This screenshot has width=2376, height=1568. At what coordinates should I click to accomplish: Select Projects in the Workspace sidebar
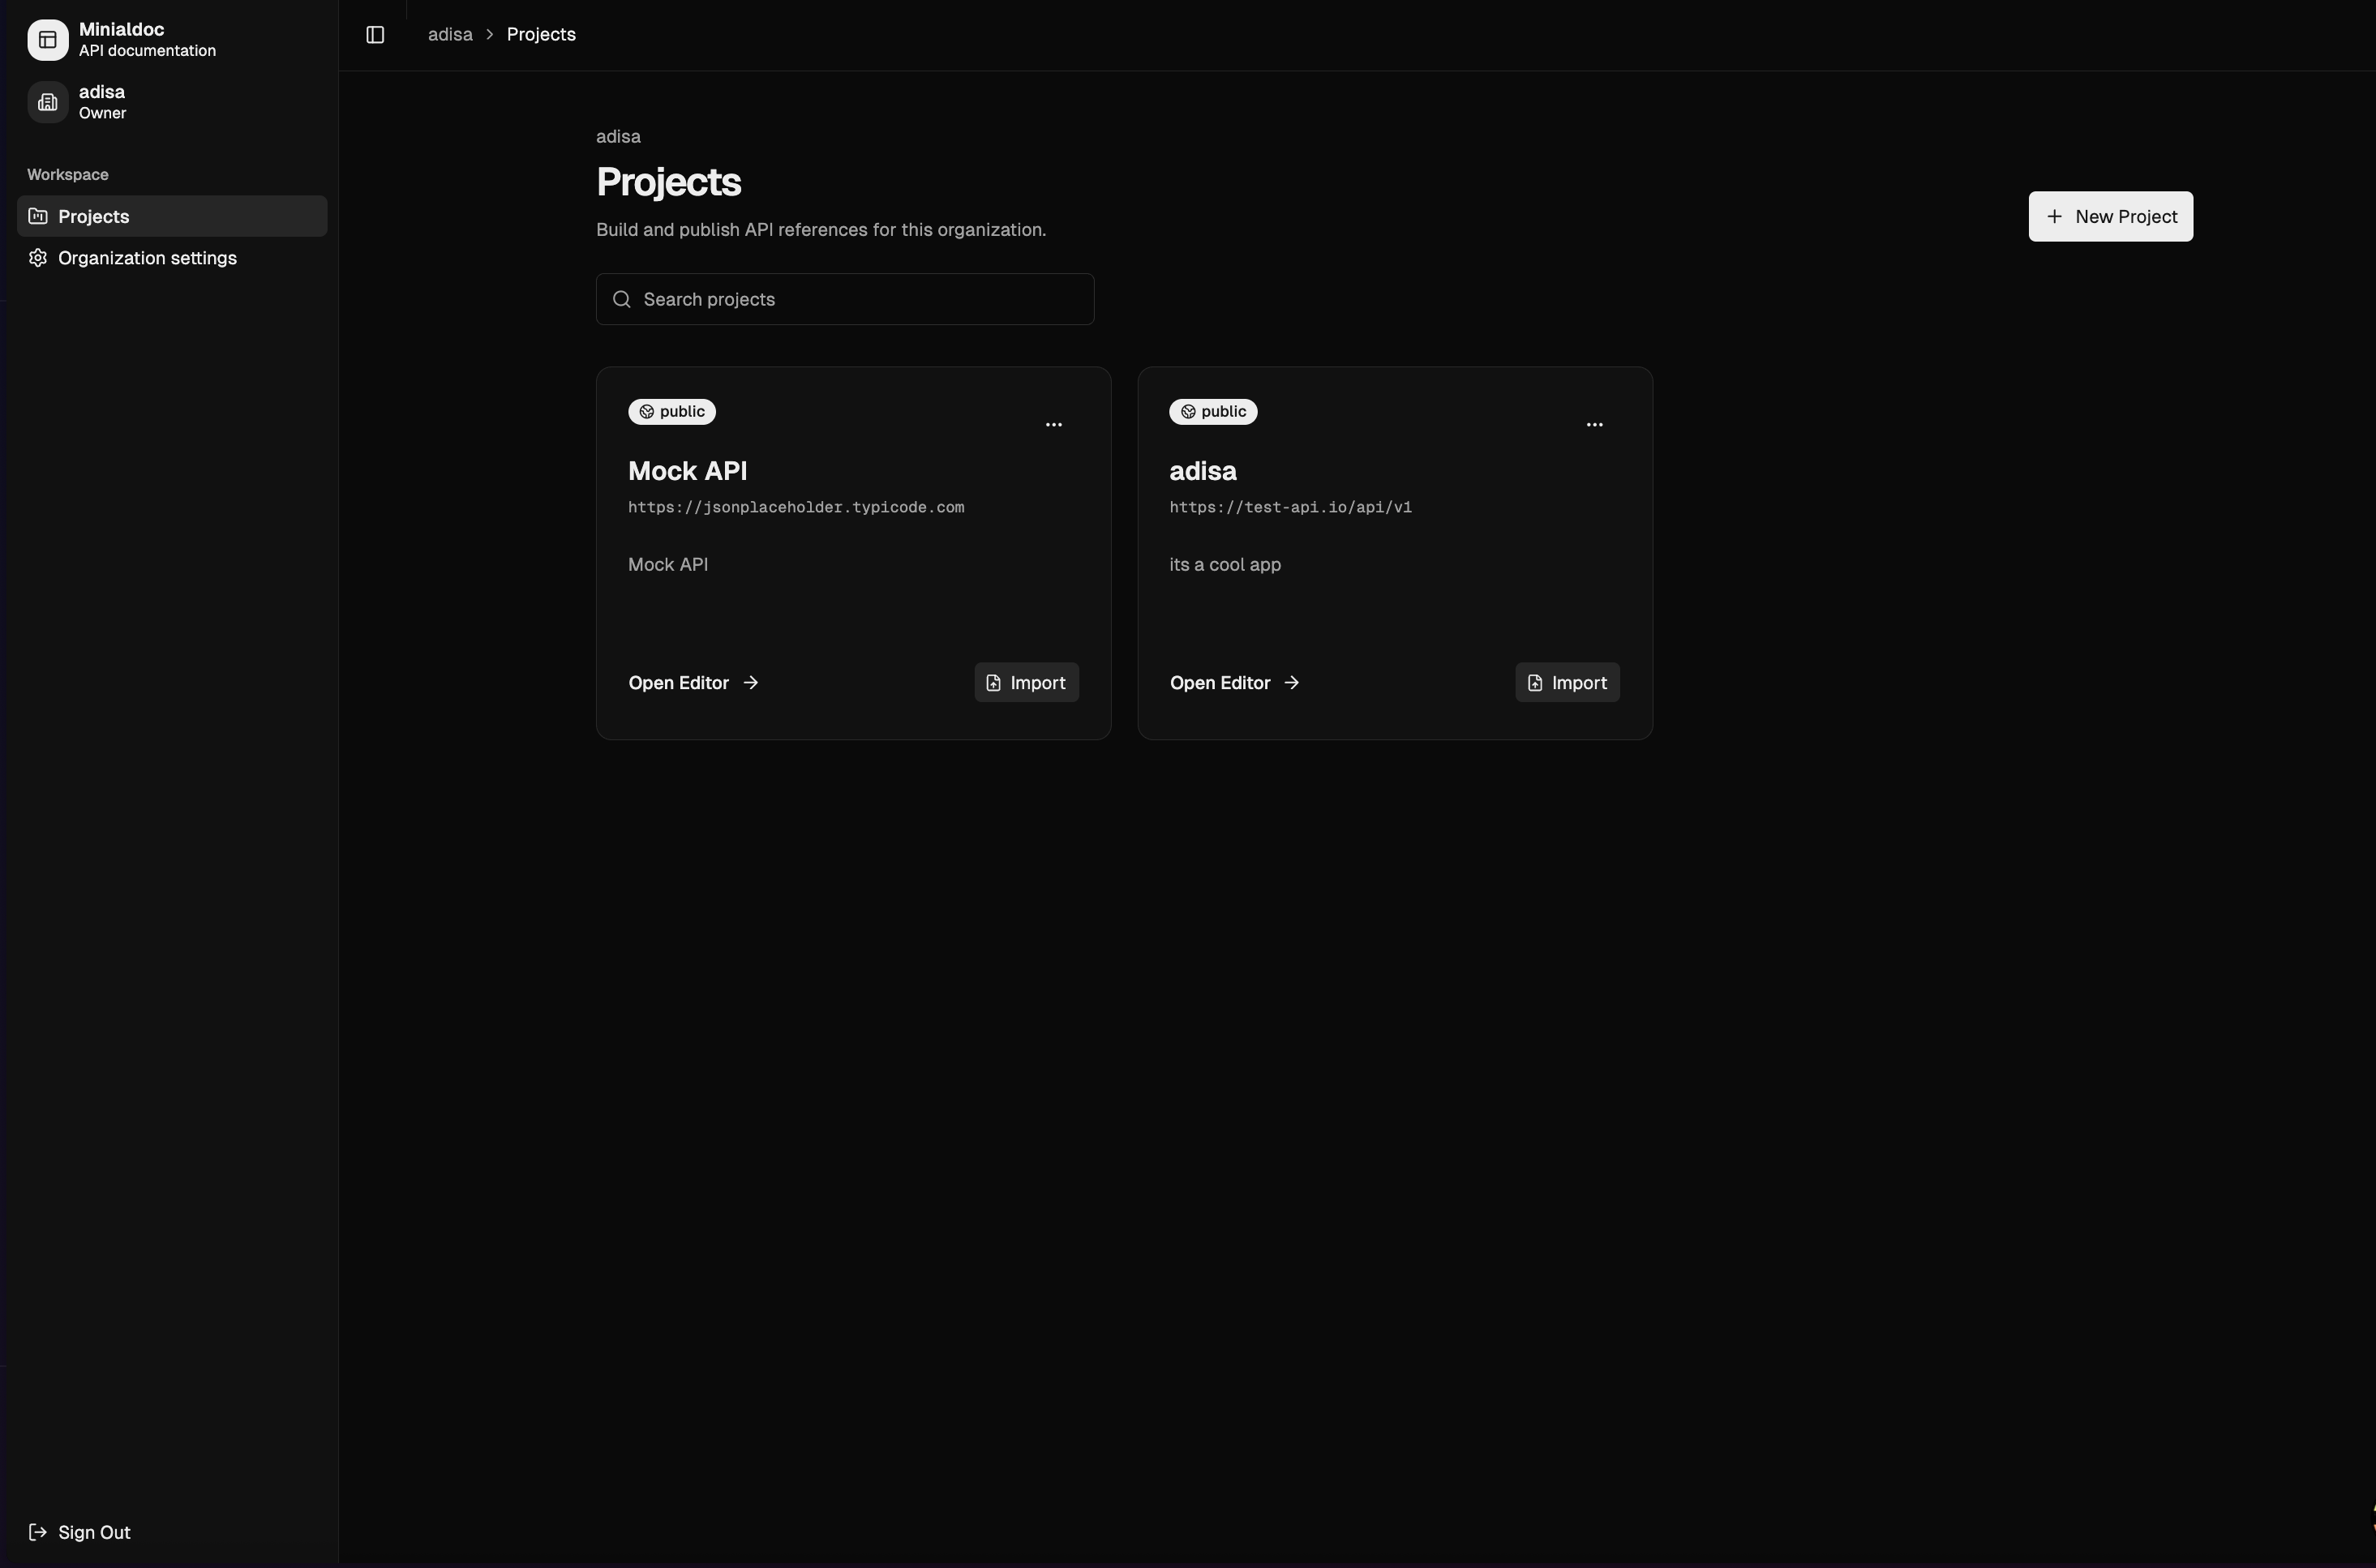coord(172,216)
